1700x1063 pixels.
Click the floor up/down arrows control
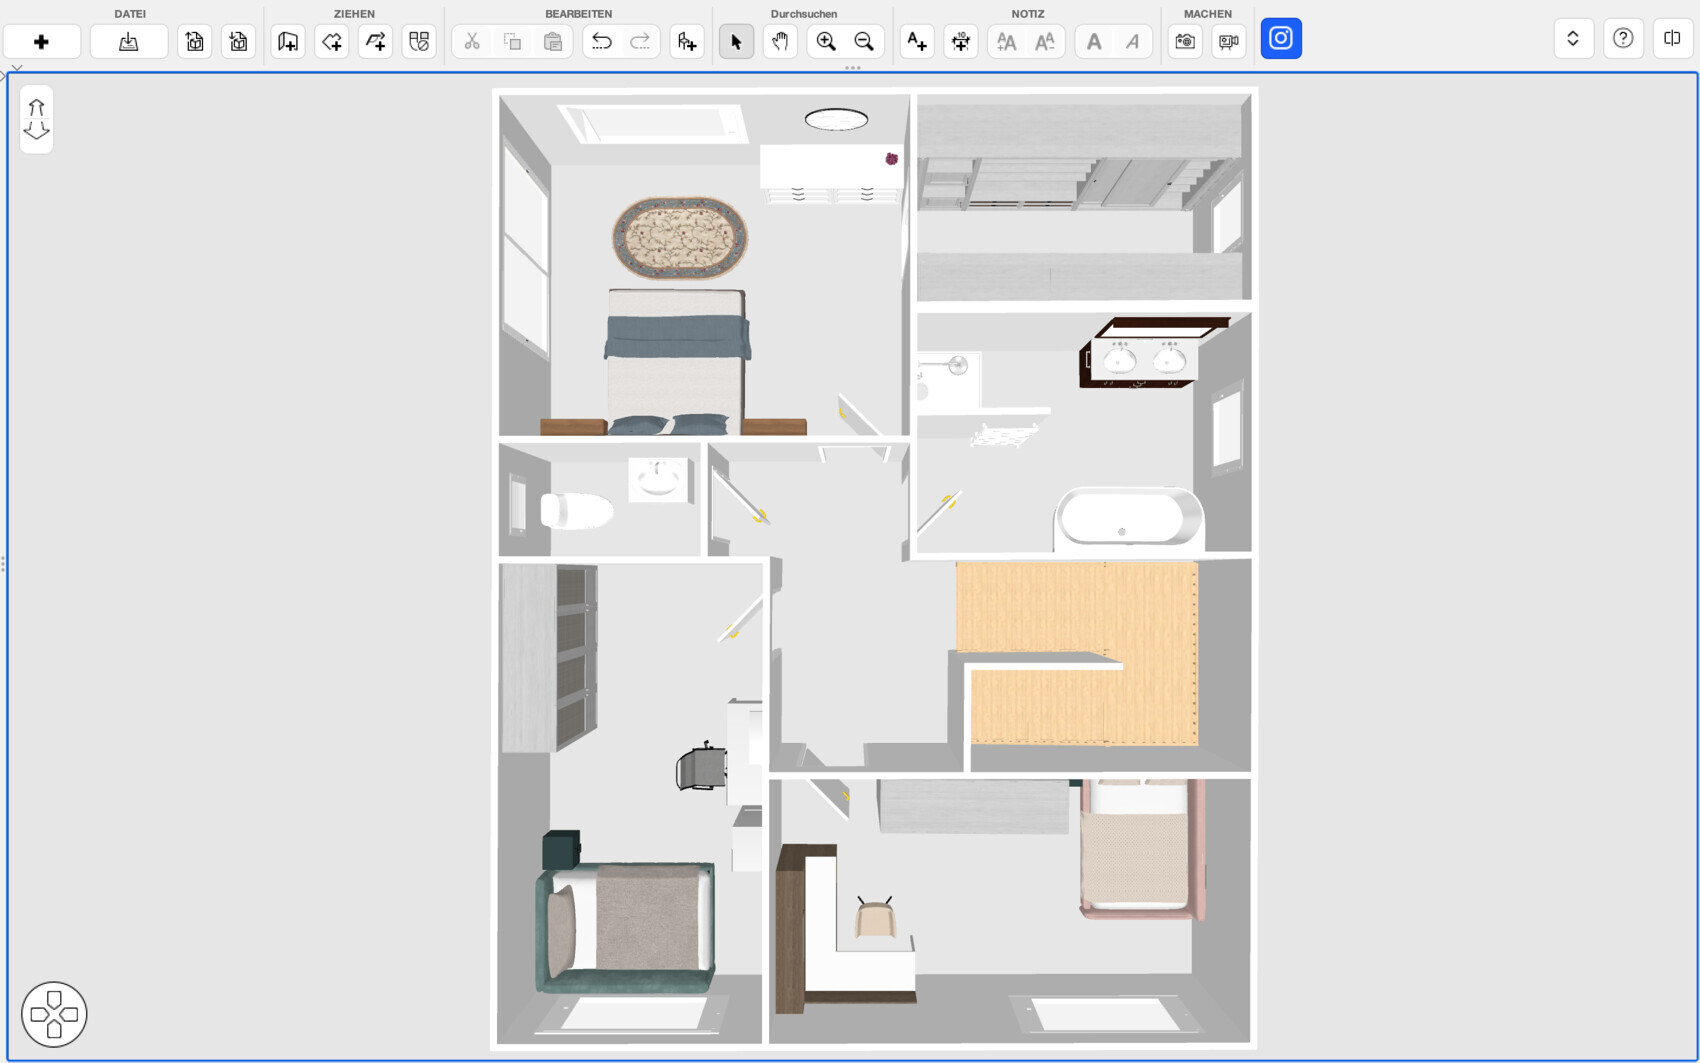pos(36,119)
